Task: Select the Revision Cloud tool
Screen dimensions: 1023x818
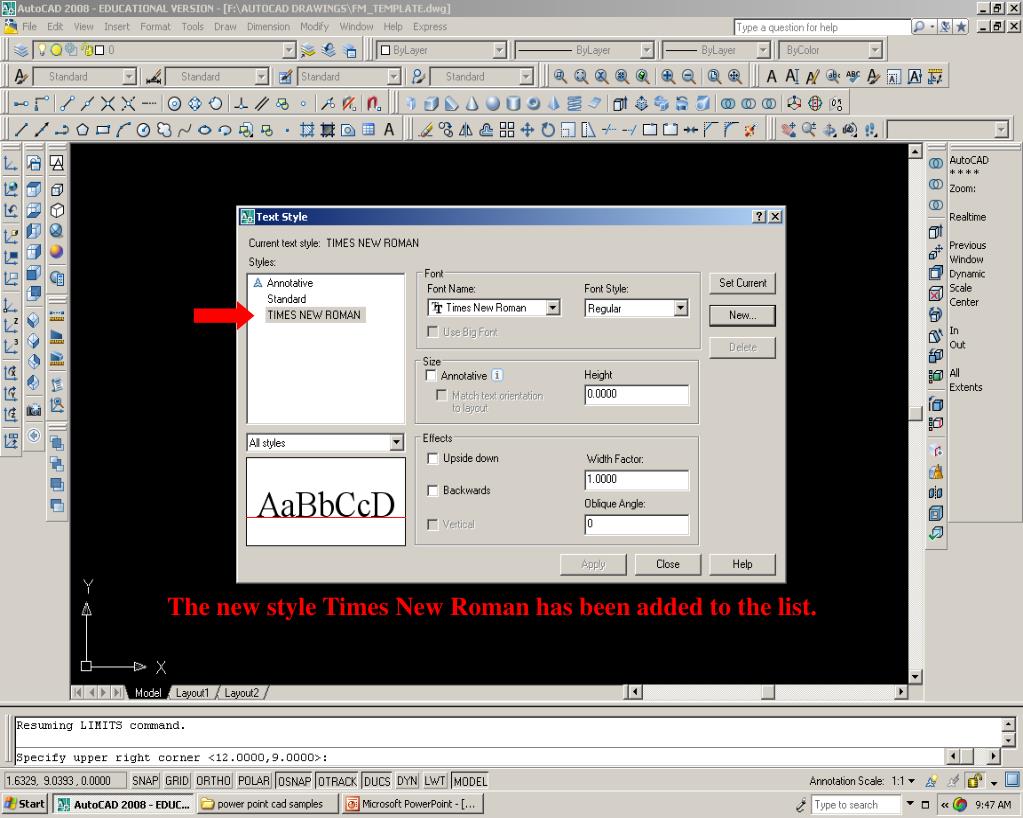Action: point(163,130)
